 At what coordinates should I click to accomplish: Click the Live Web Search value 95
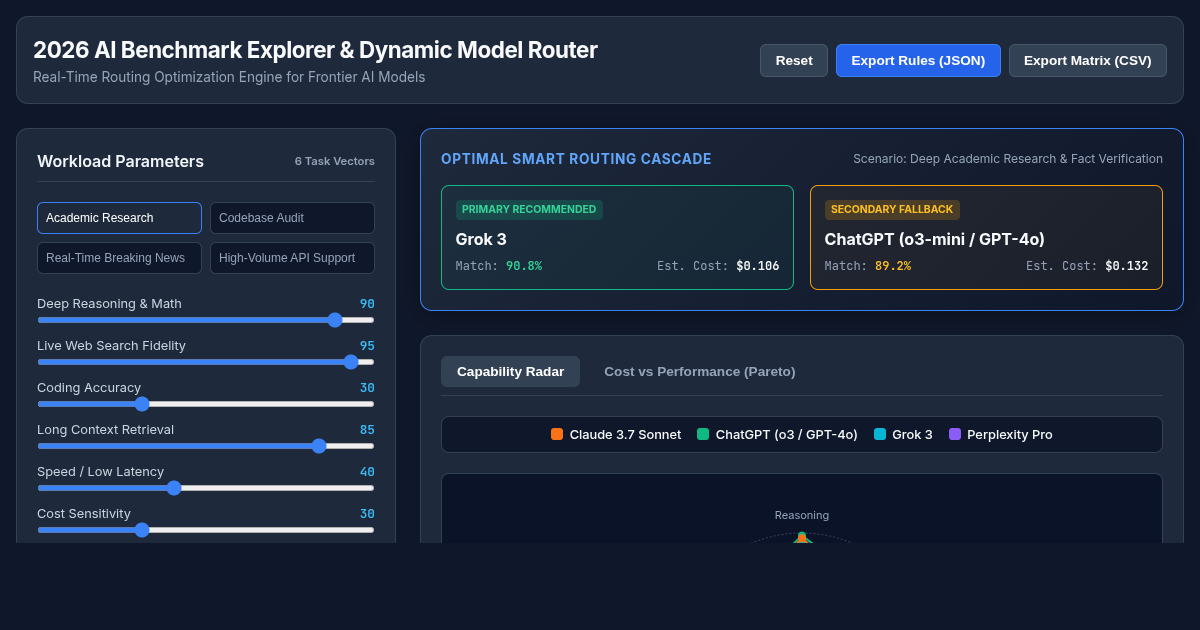coord(367,346)
